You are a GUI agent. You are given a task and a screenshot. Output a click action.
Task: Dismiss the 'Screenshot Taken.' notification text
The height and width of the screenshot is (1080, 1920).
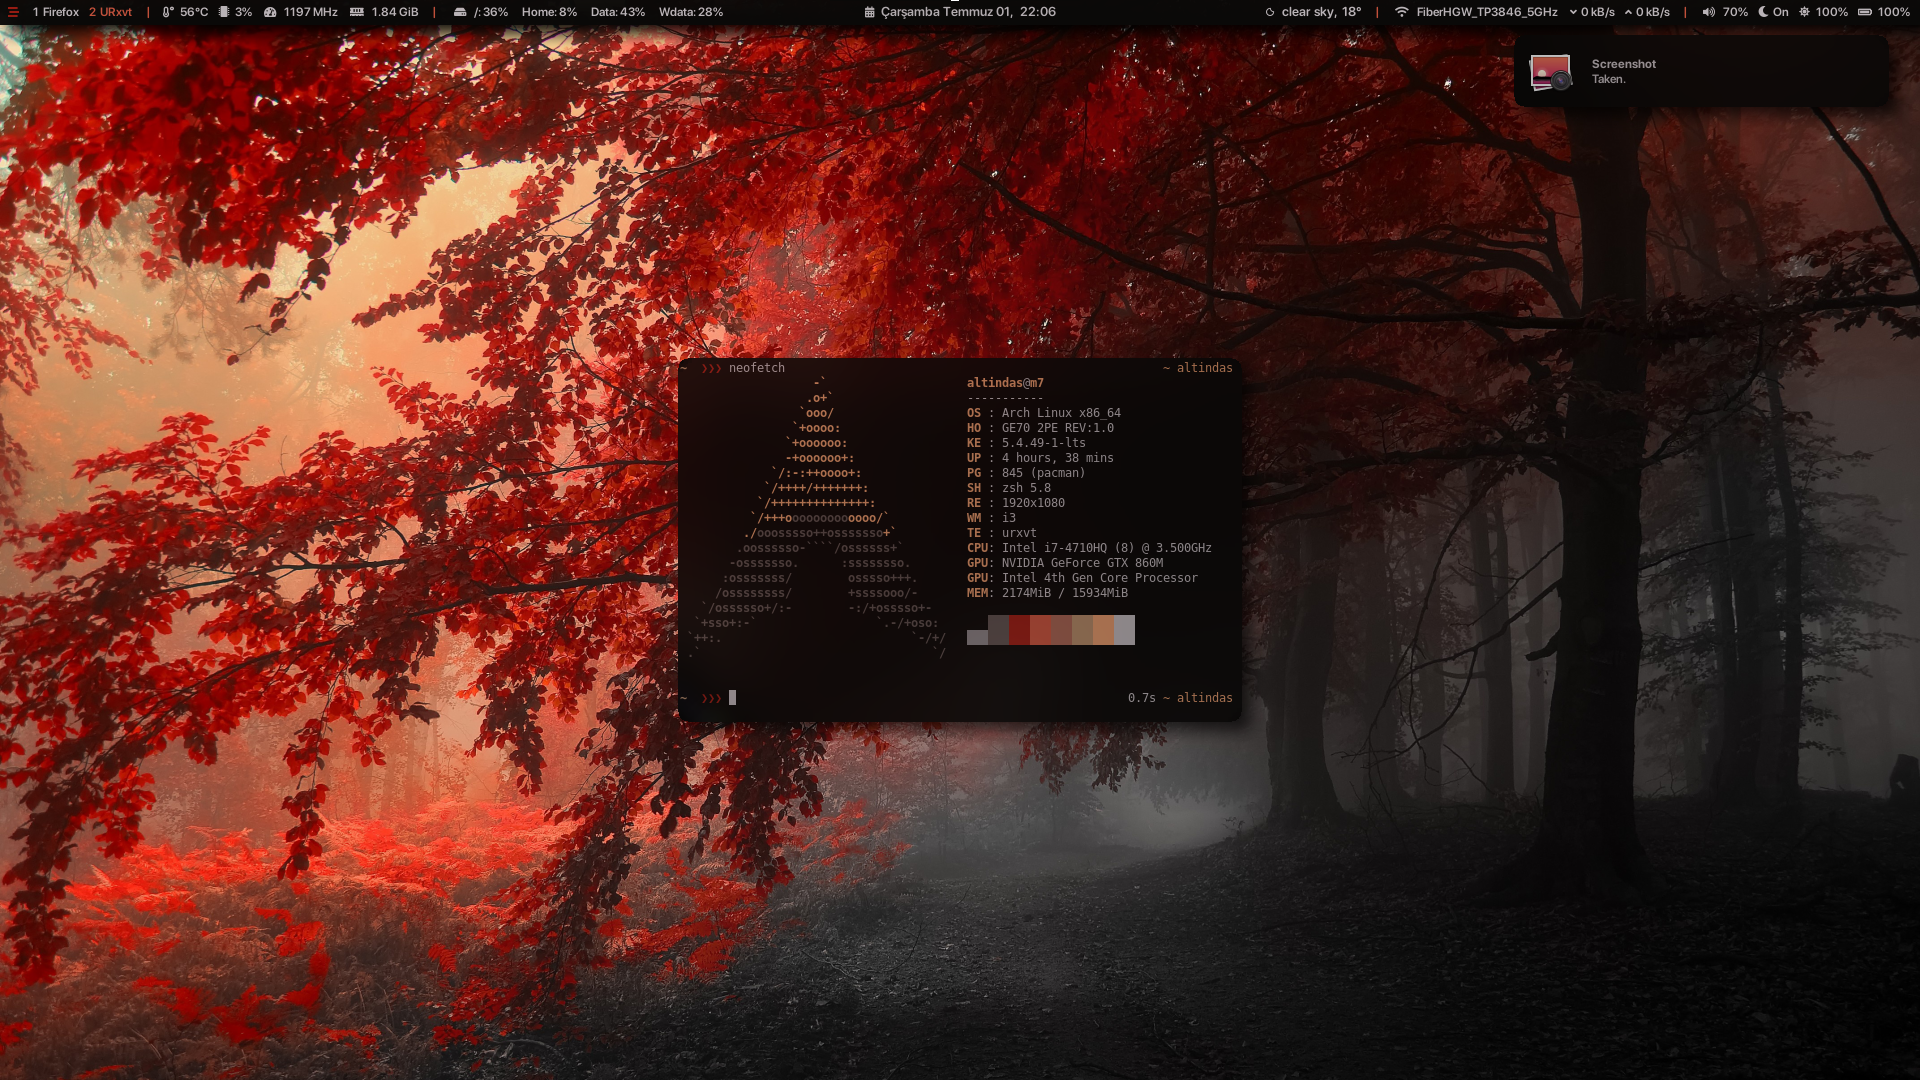[x=1623, y=71]
